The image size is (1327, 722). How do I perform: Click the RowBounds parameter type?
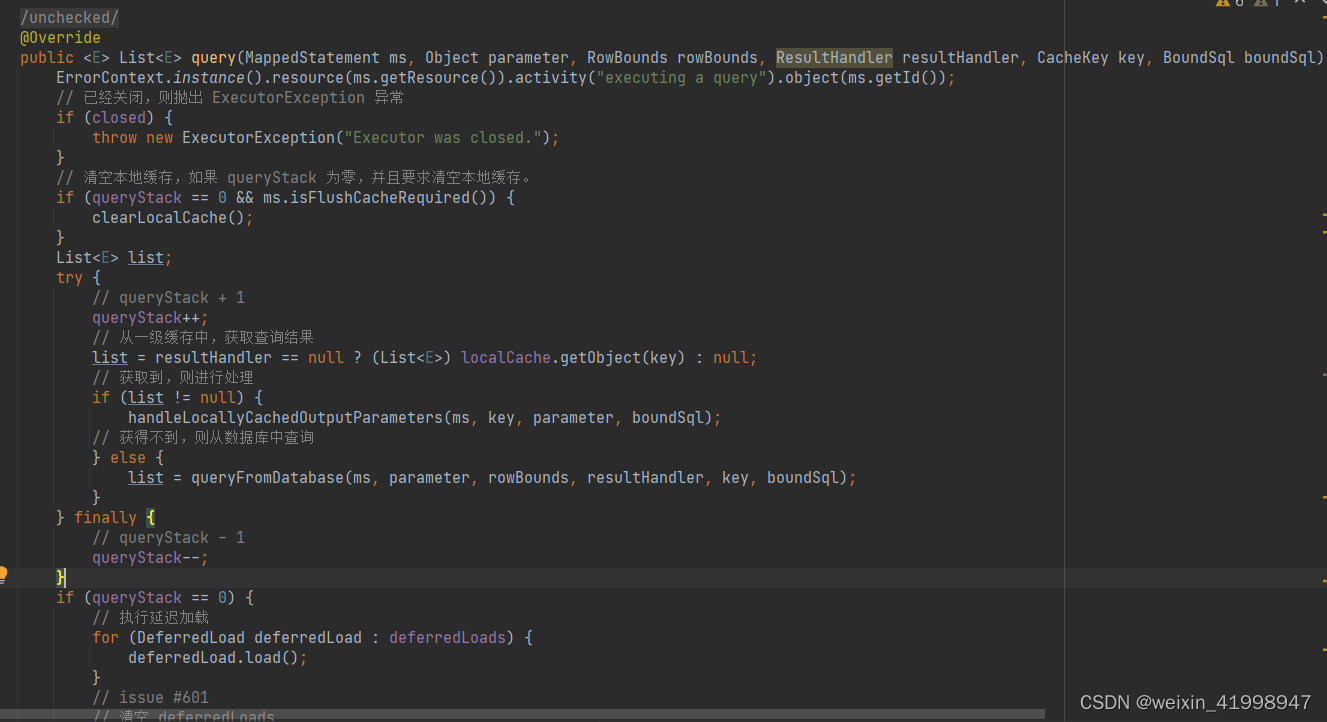coord(627,58)
